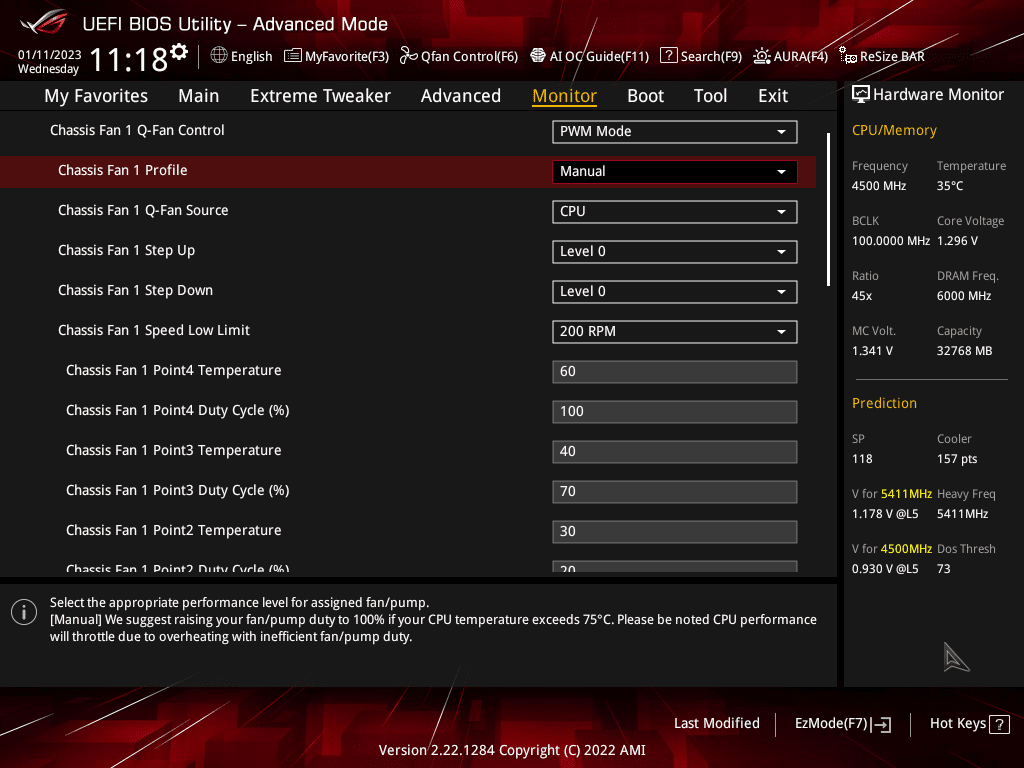Click the 100.0000 MHz BCLK value
Viewport: 1024px width, 768px height.
[x=891, y=241]
